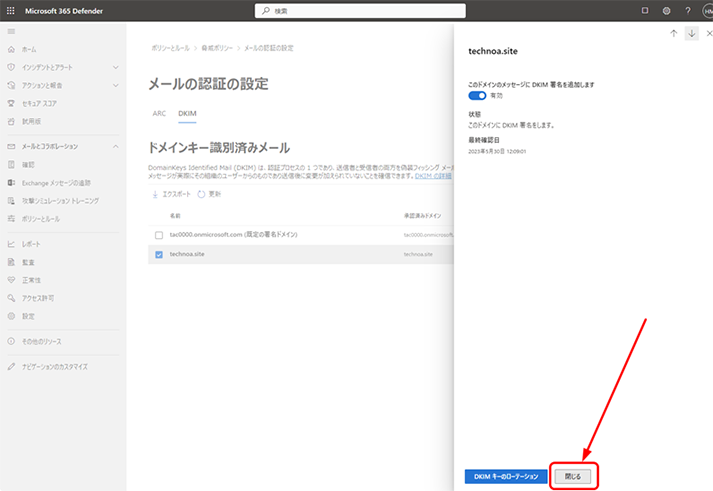The height and width of the screenshot is (491, 713).
Task: Open the header settings gear icon
Action: click(x=666, y=10)
